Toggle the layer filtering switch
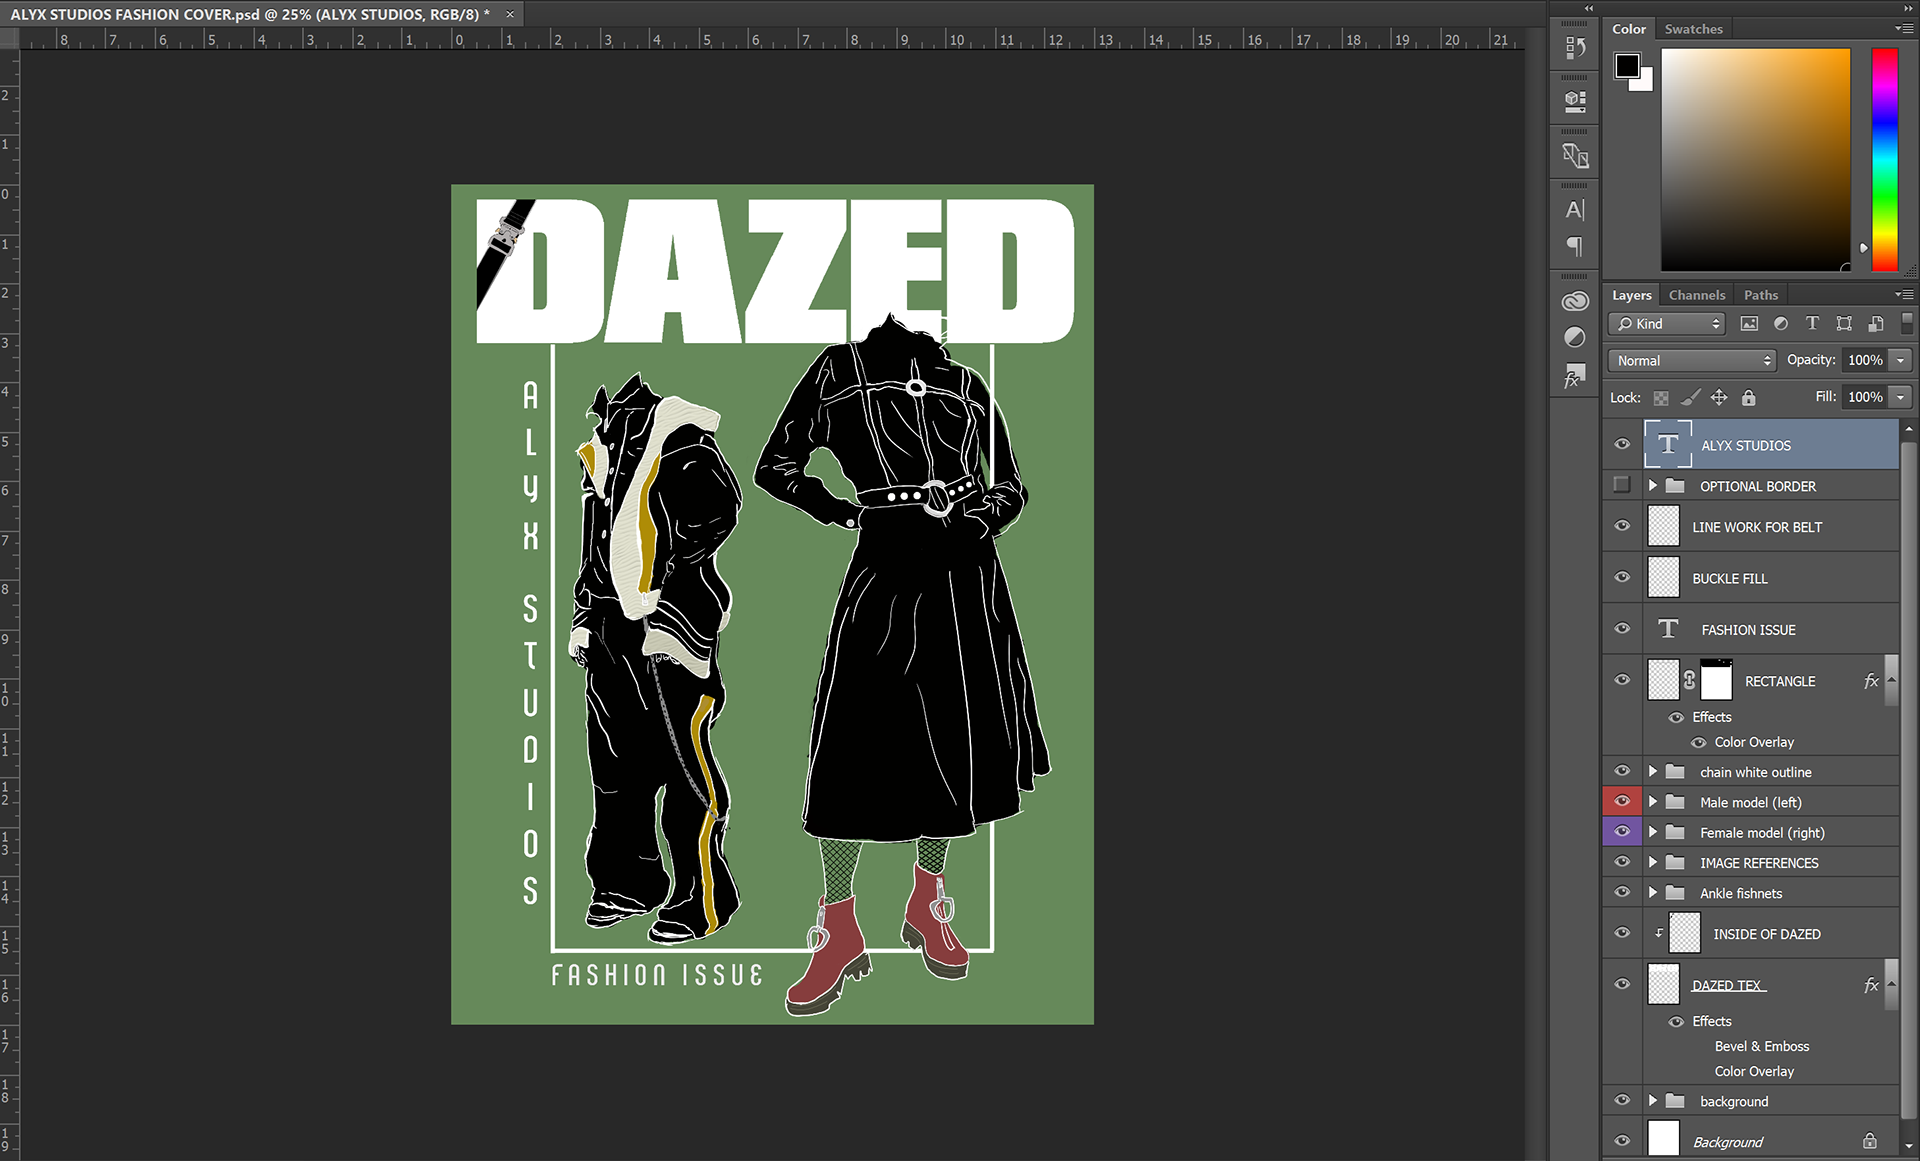 [x=1906, y=323]
